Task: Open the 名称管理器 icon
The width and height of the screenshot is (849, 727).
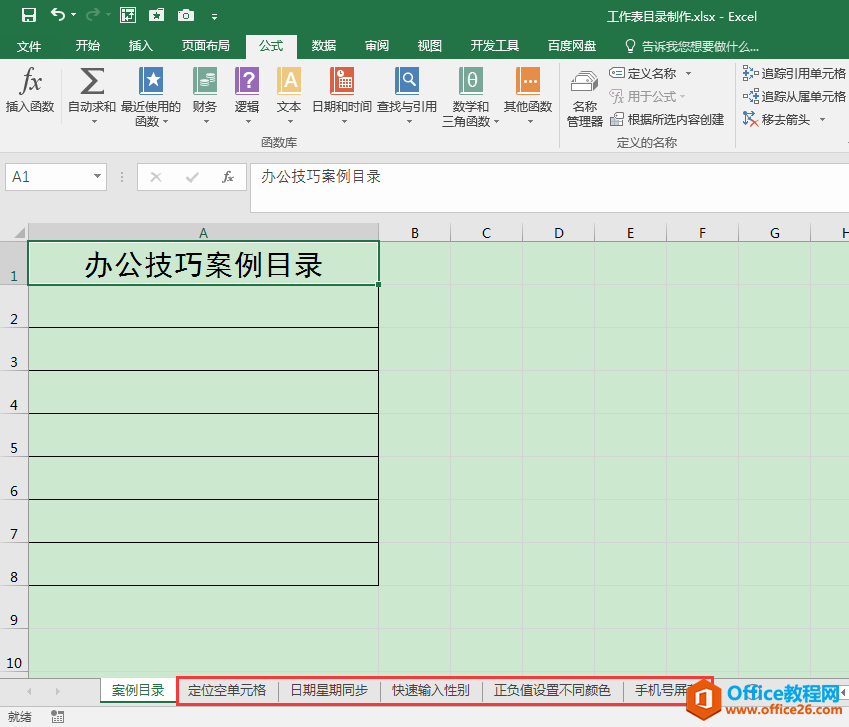Action: point(584,82)
